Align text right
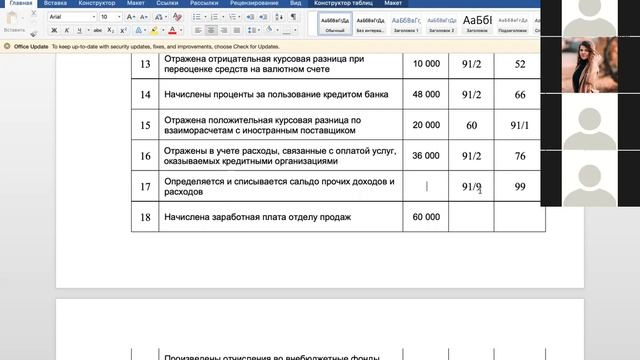 tap(224, 30)
